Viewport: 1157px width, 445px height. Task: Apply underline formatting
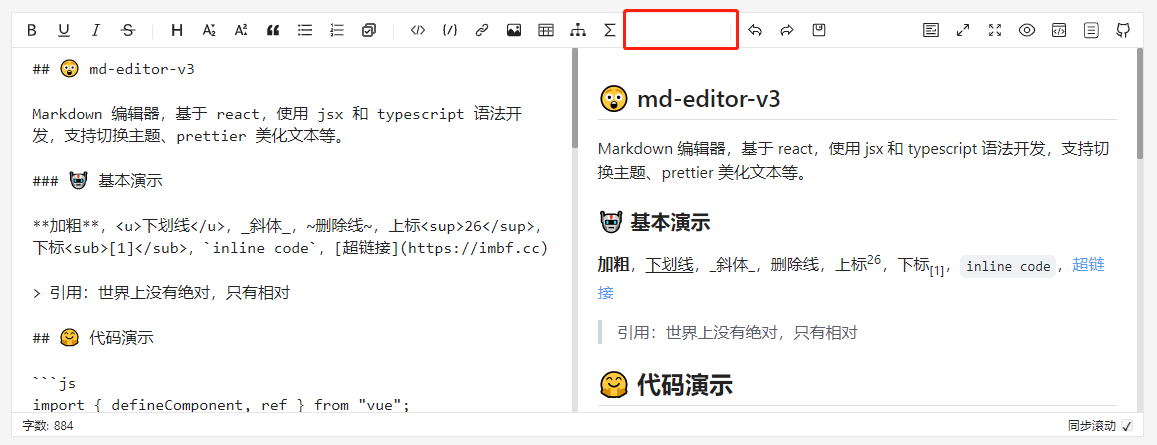64,30
